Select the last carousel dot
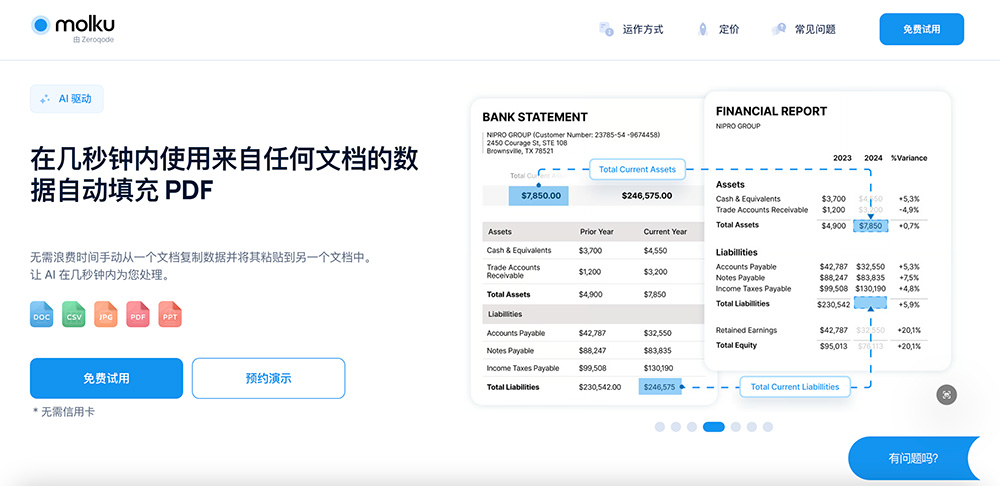 (768, 427)
